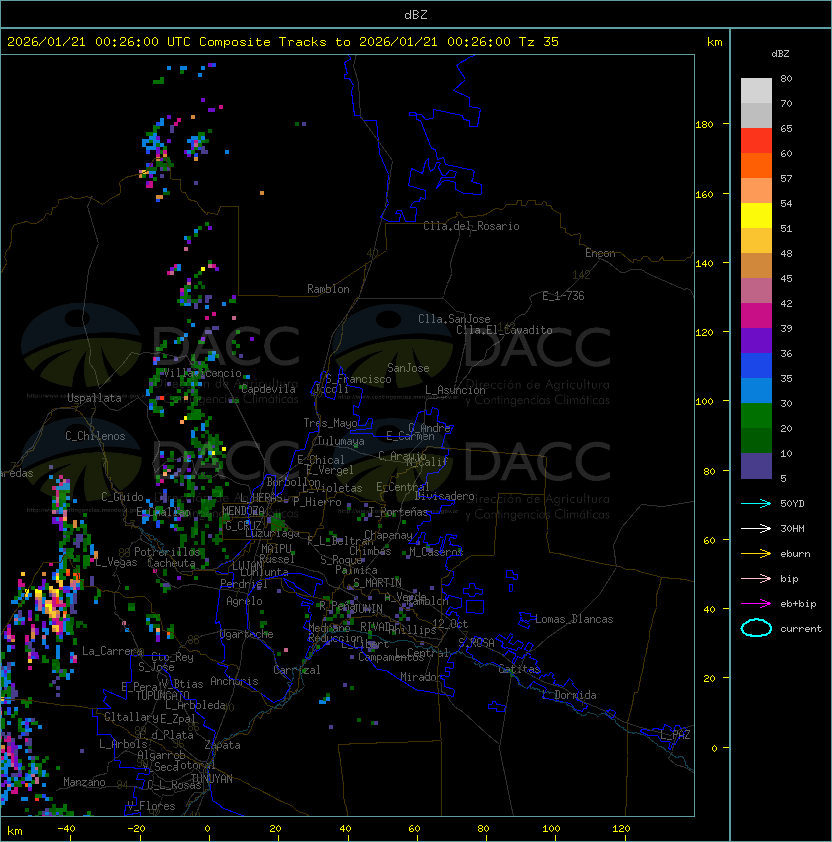Click the 120 km mark on bottom axis
This screenshot has width=832, height=842.
point(622,829)
